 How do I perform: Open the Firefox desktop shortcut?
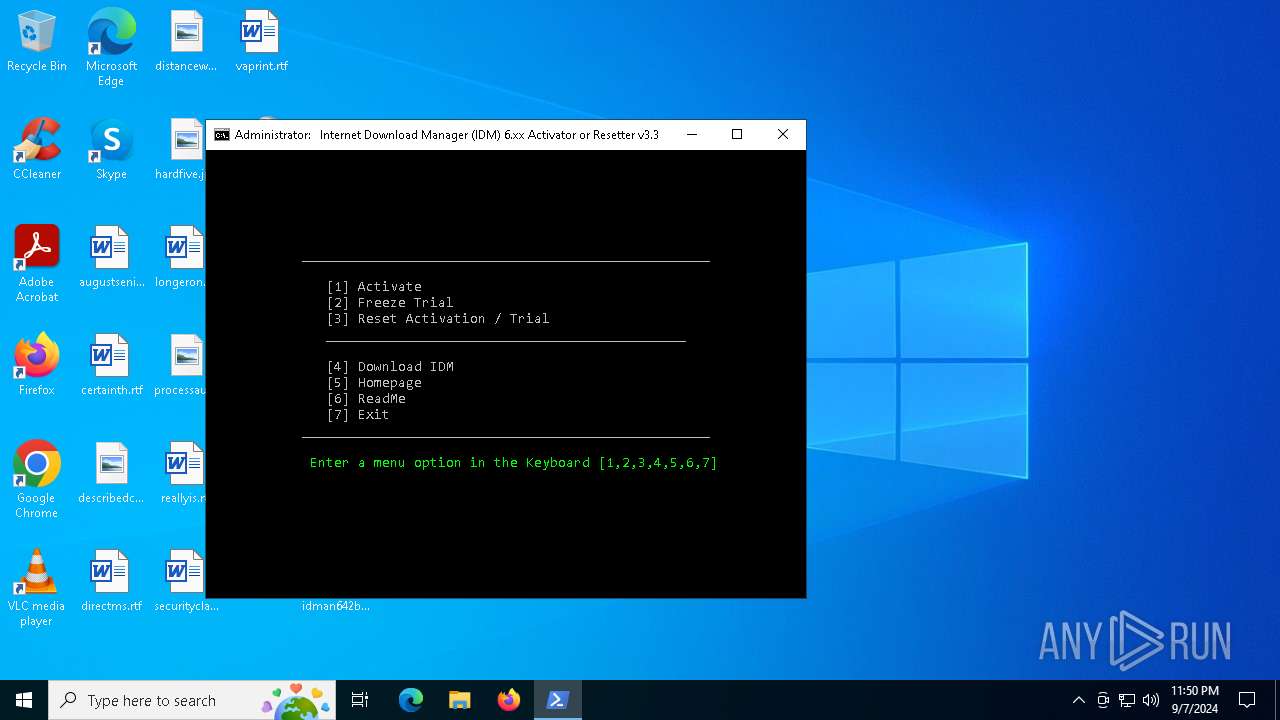pyautogui.click(x=37, y=366)
